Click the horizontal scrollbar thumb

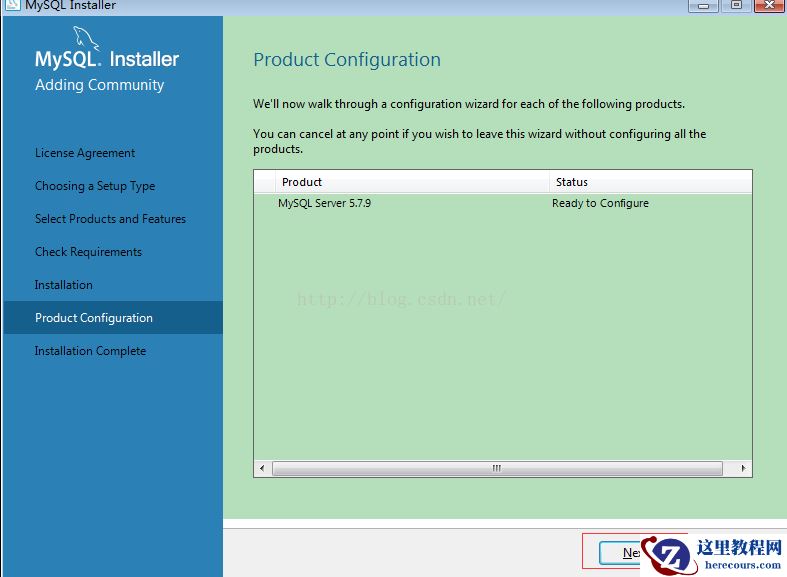tap(497, 469)
